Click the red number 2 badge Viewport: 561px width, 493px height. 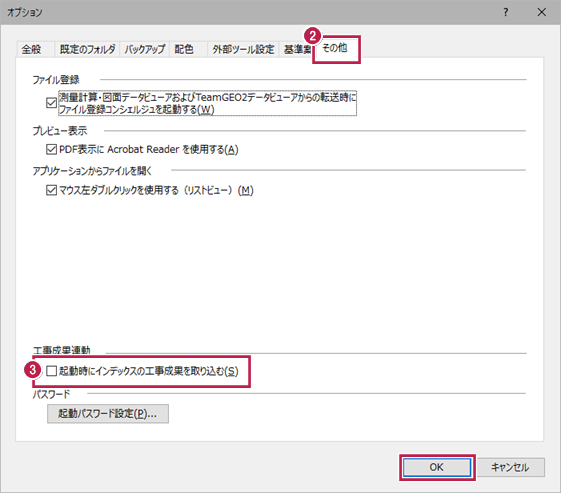click(x=313, y=36)
